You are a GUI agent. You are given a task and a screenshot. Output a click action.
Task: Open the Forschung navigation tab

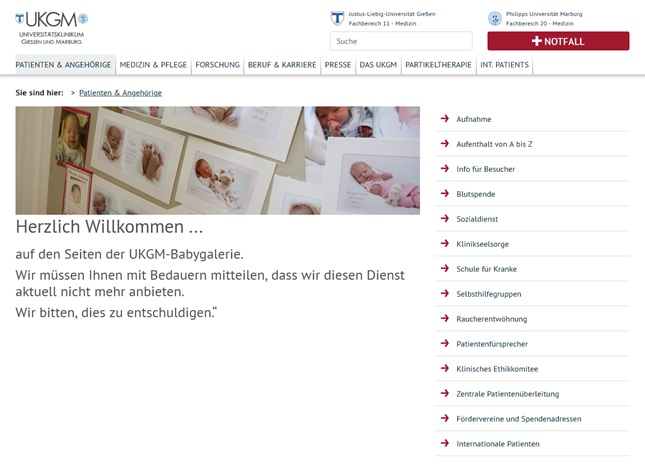point(217,65)
